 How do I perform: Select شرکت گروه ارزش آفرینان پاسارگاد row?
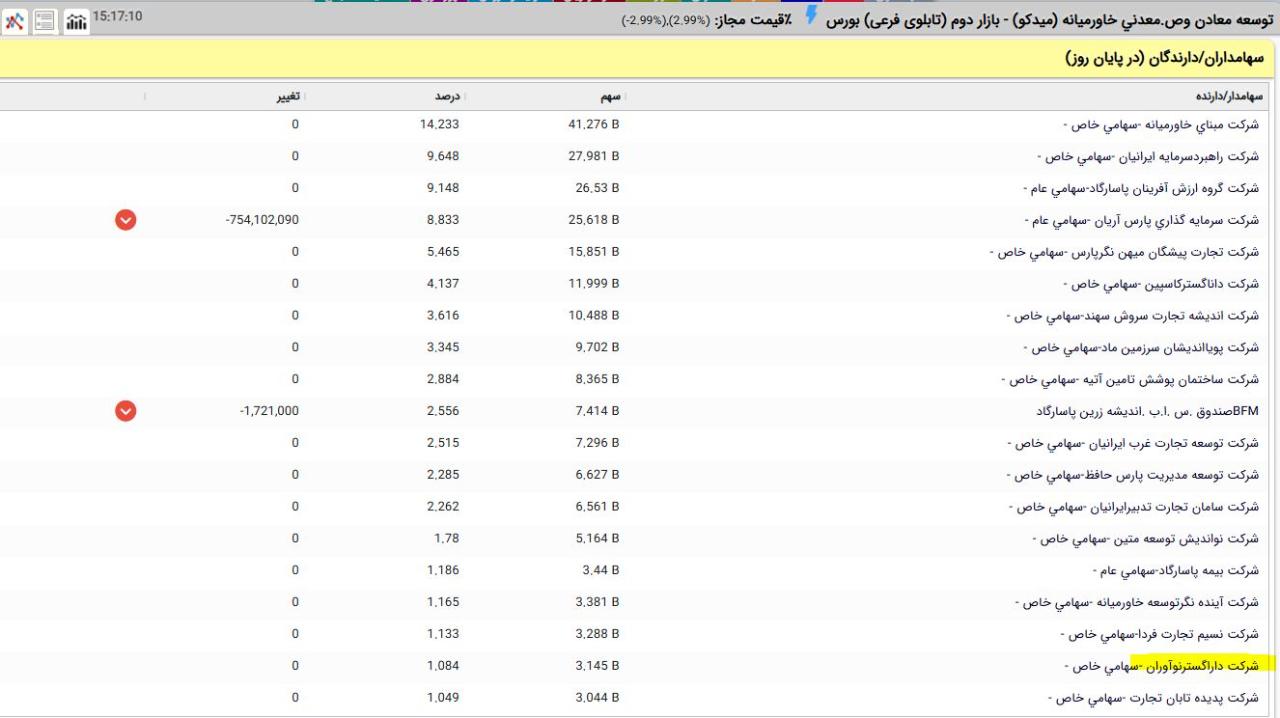(1140, 188)
